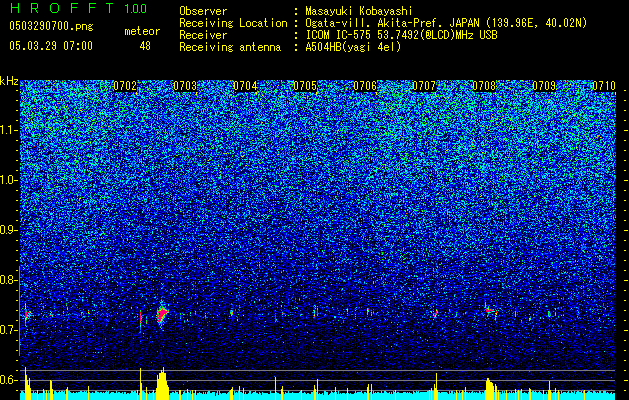Select the 0708 time label

484,86
